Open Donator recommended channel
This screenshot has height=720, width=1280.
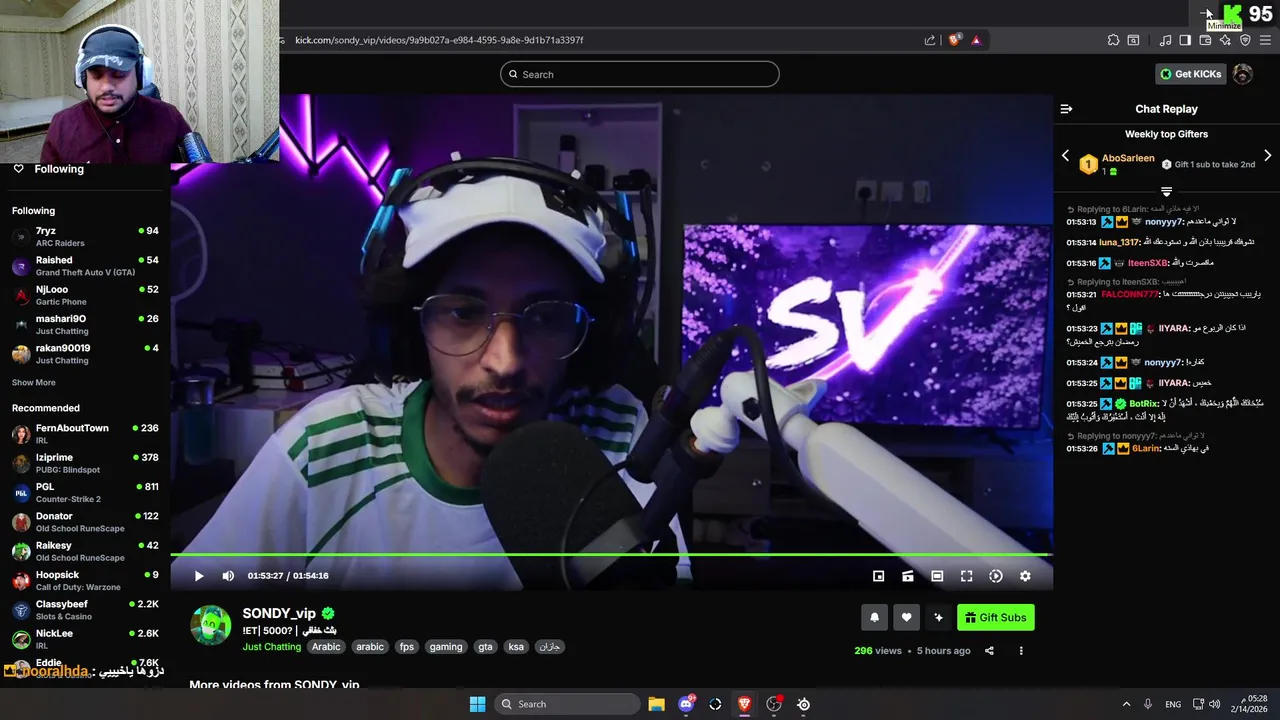coord(85,522)
